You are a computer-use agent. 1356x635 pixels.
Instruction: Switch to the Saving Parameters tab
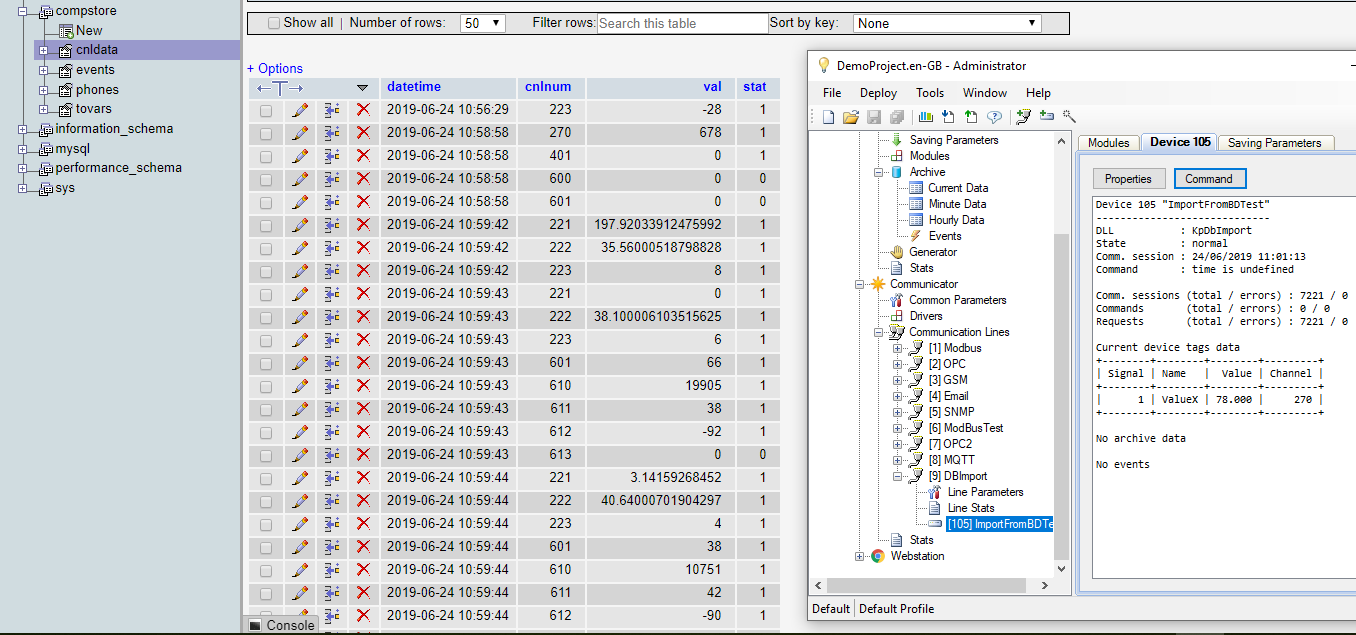1274,143
